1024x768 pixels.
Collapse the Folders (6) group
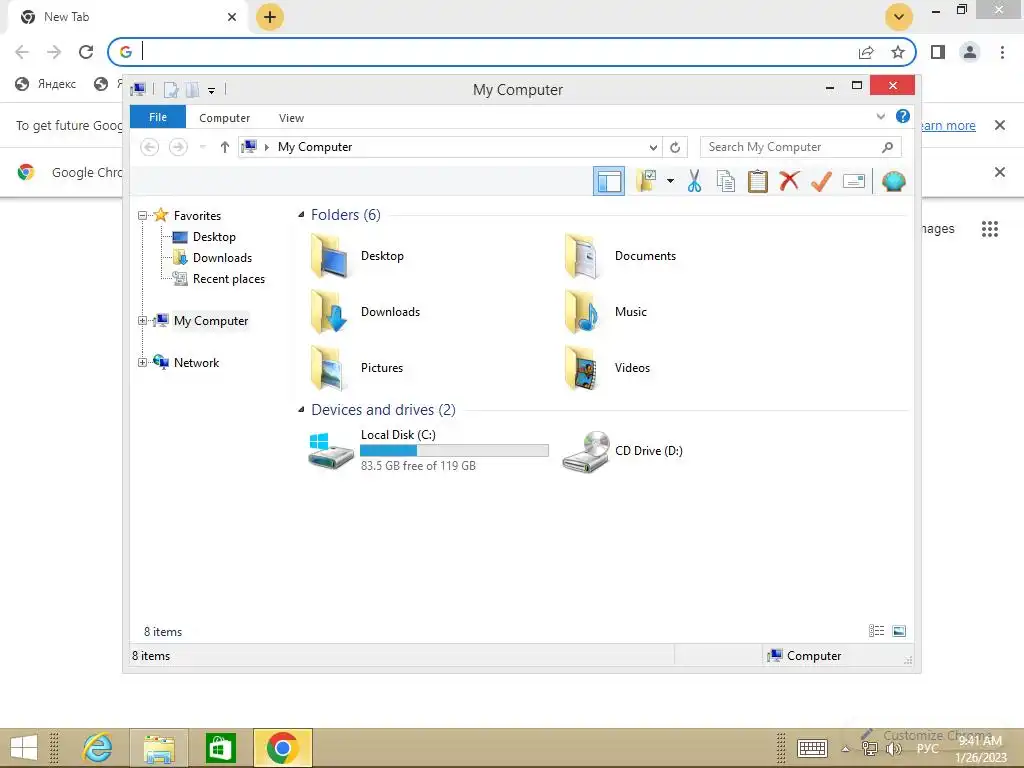301,215
